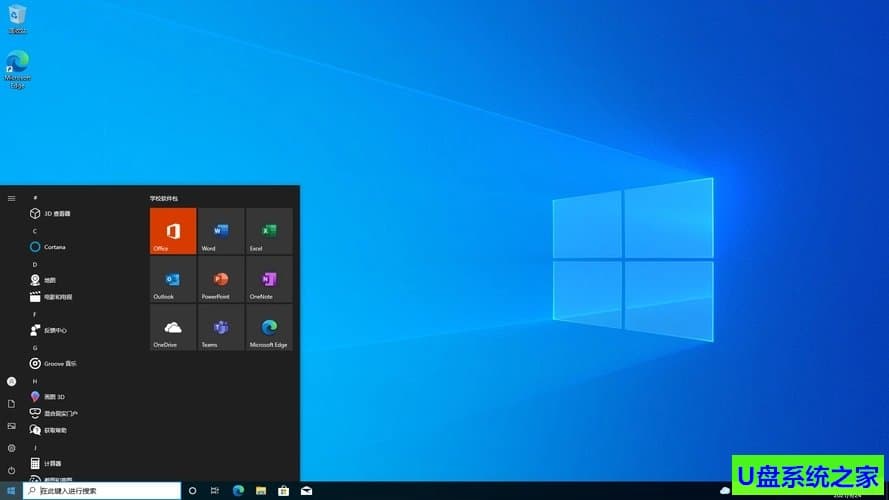Launch the Excel tile
This screenshot has width=889, height=500.
point(269,231)
